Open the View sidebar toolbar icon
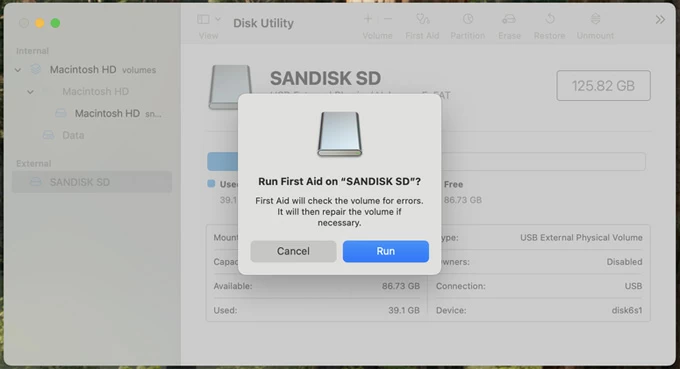The image size is (680, 369). pyautogui.click(x=203, y=20)
